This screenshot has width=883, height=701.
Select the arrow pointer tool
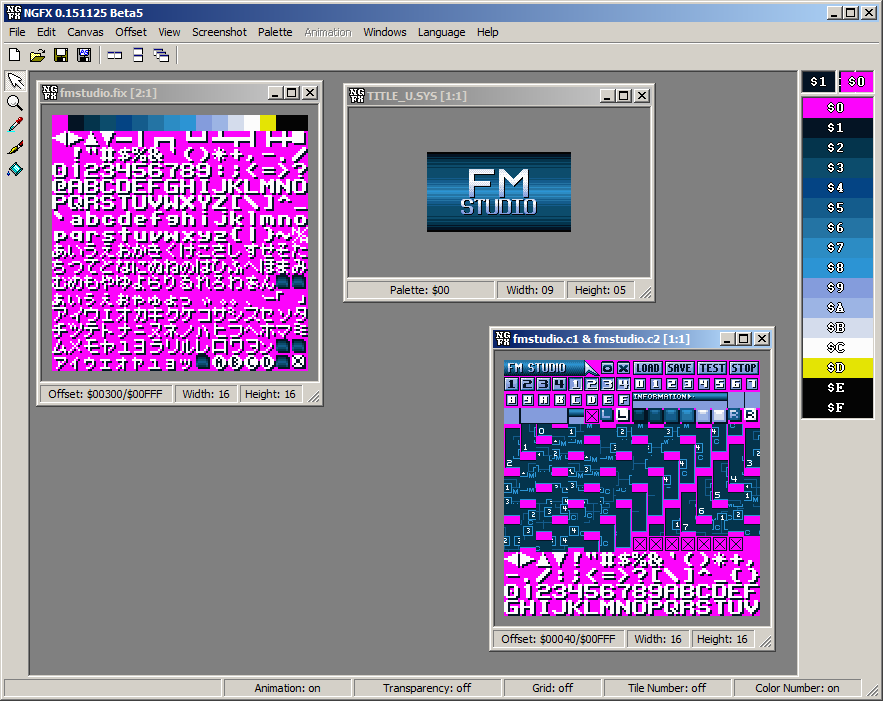point(15,81)
